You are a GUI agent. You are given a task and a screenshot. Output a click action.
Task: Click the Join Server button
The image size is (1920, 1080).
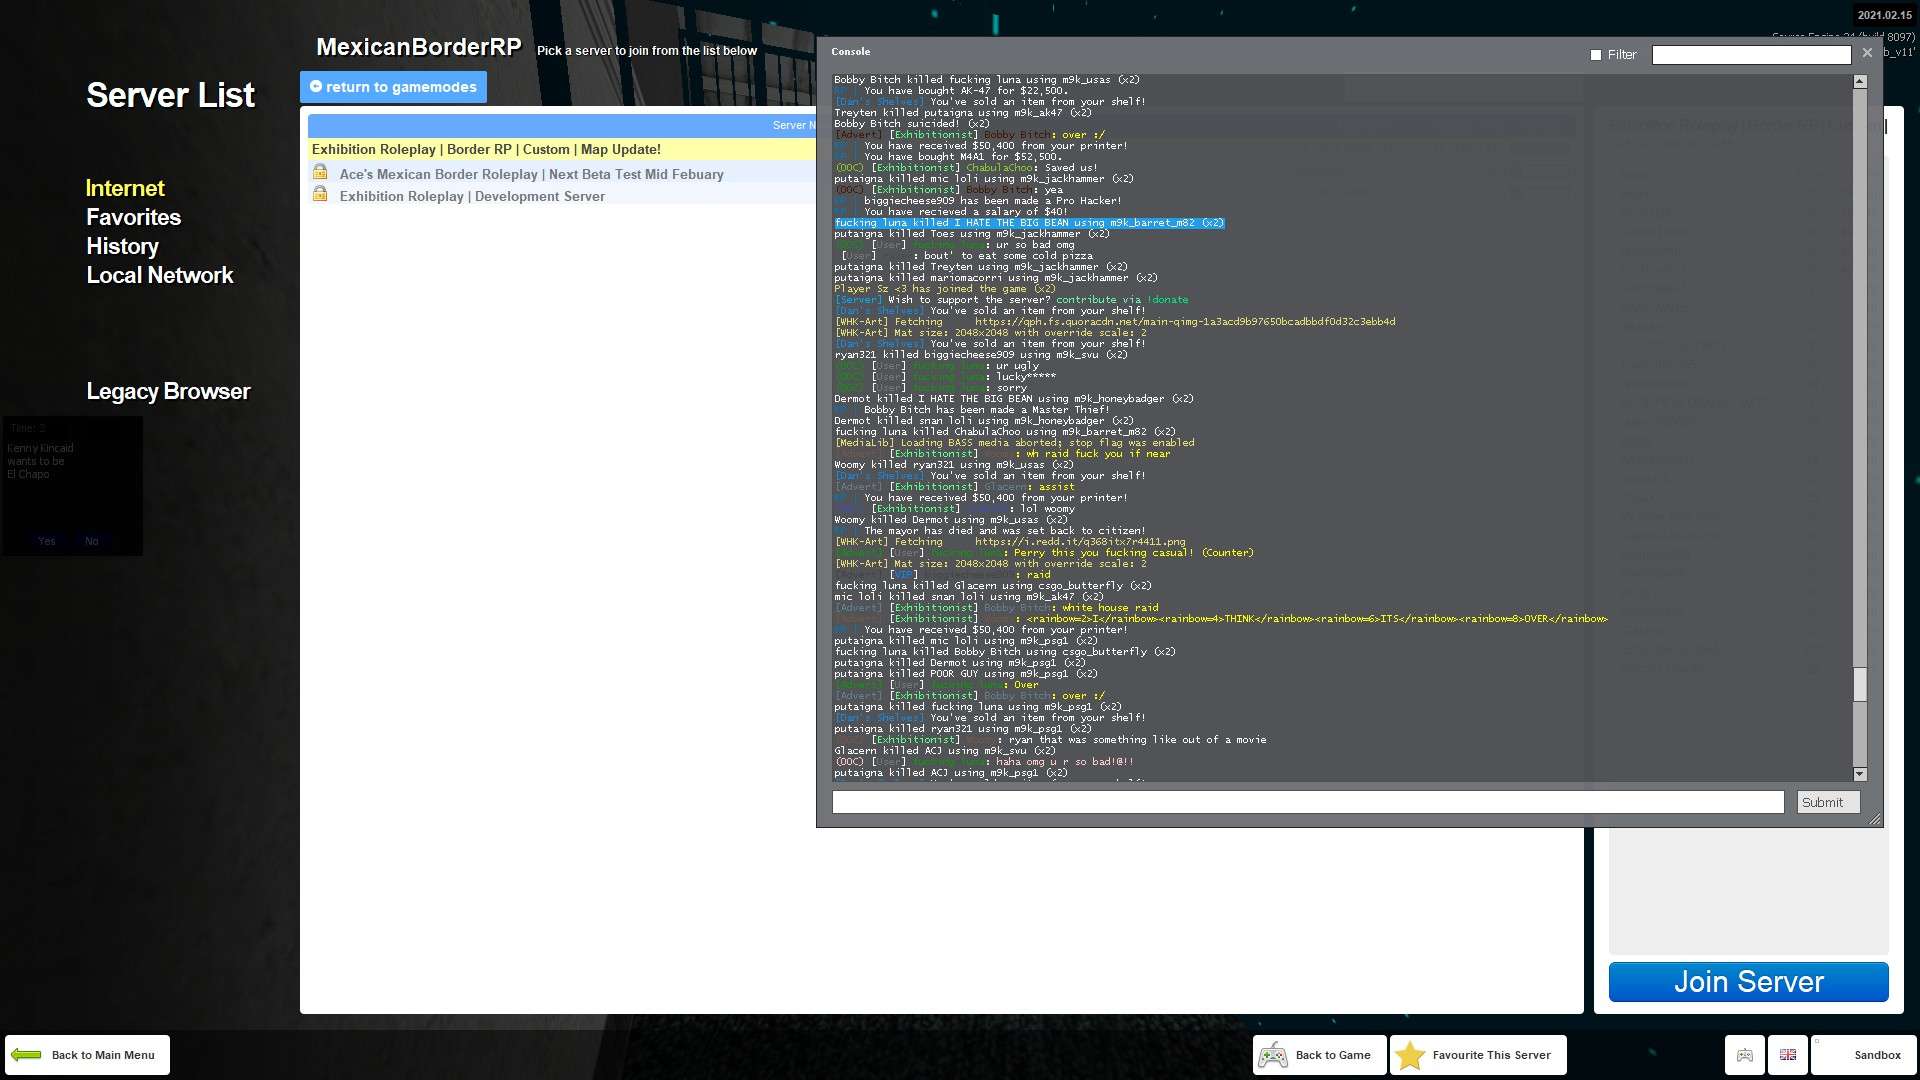coord(1748,982)
